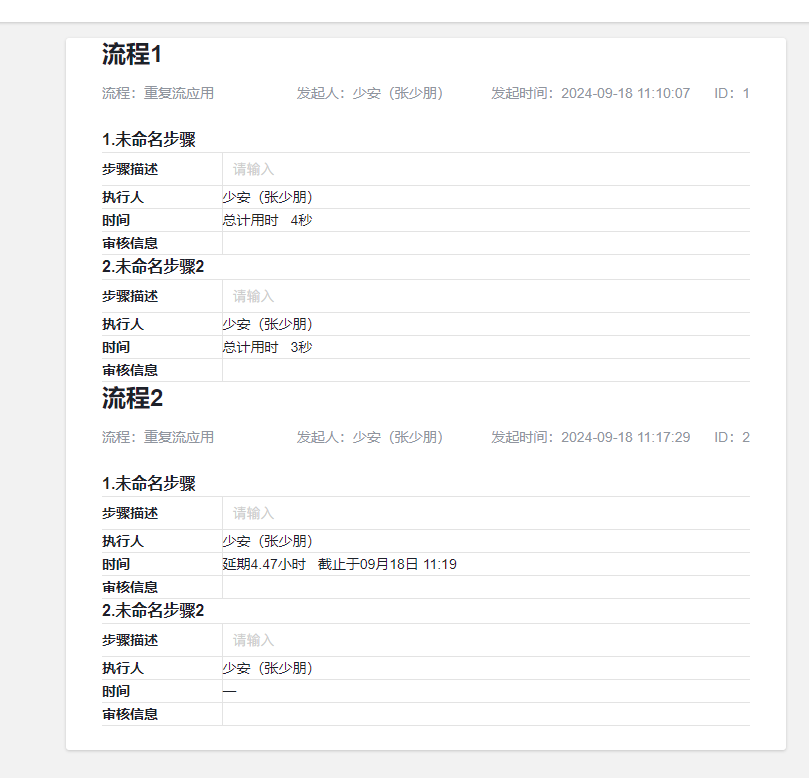Focus 步骤描述 input under 流程2 未命名步骤2
The width and height of the screenshot is (809, 778).
tap(486, 640)
